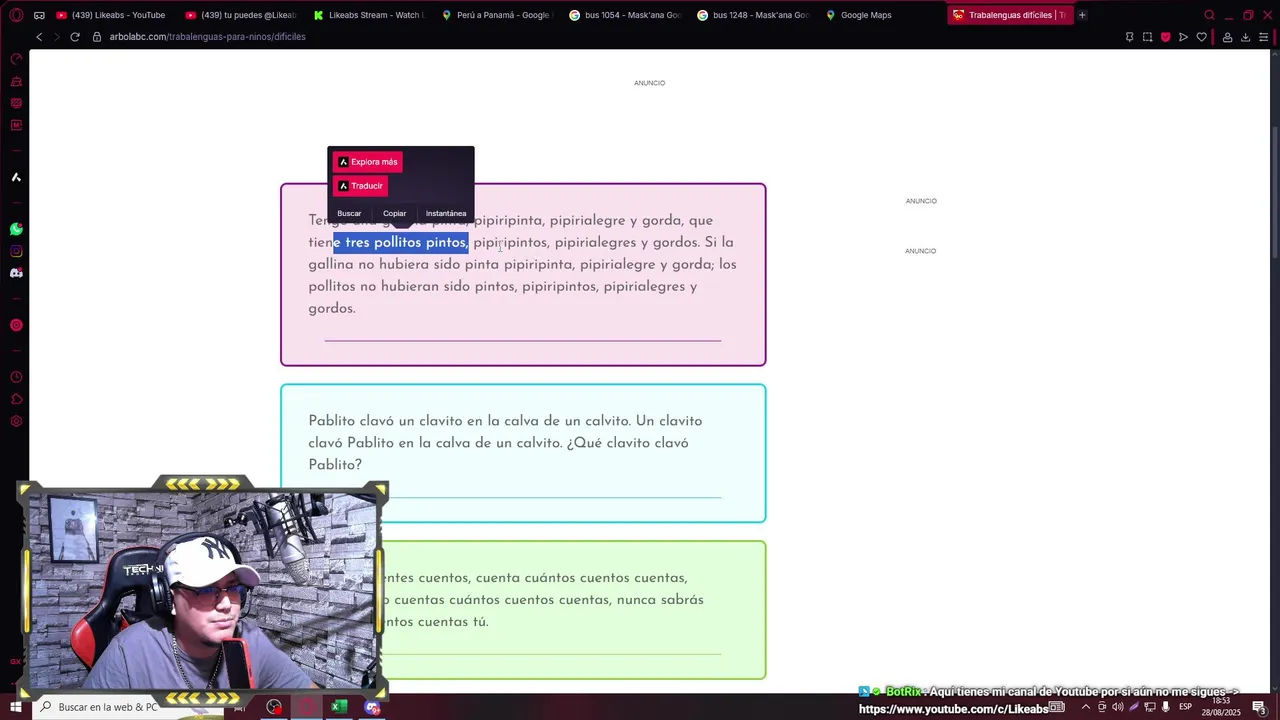This screenshot has width=1280, height=720.
Task: Reload the current page
Action: [75, 37]
